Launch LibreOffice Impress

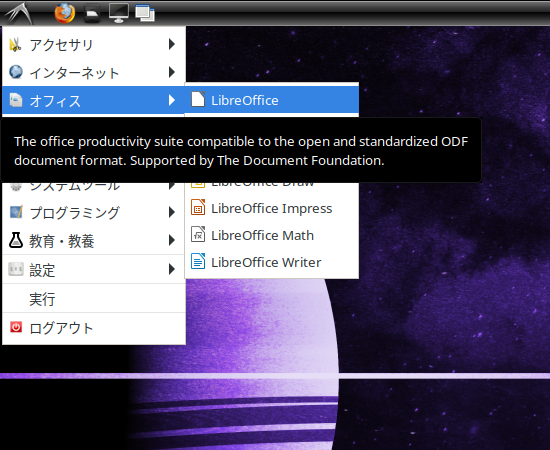[x=272, y=208]
